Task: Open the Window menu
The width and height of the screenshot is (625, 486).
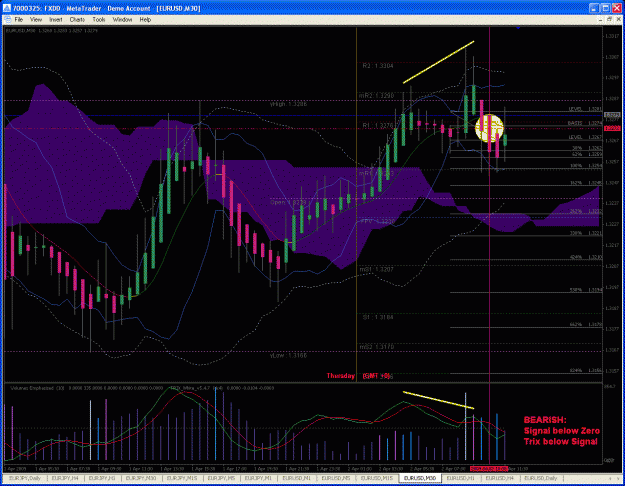Action: (122, 20)
